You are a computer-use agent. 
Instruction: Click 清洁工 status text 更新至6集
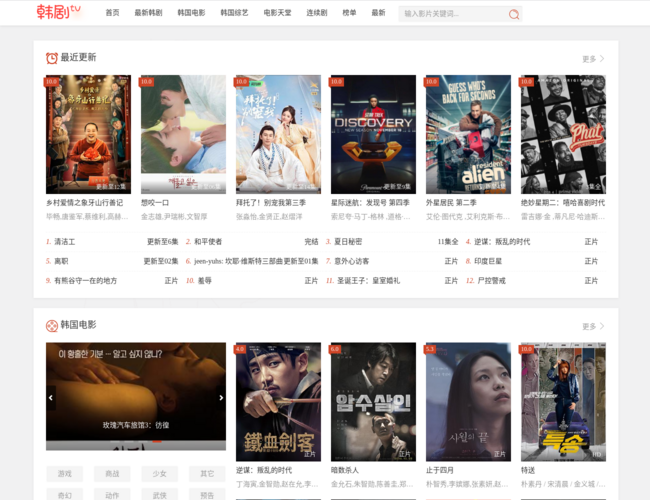[162, 242]
